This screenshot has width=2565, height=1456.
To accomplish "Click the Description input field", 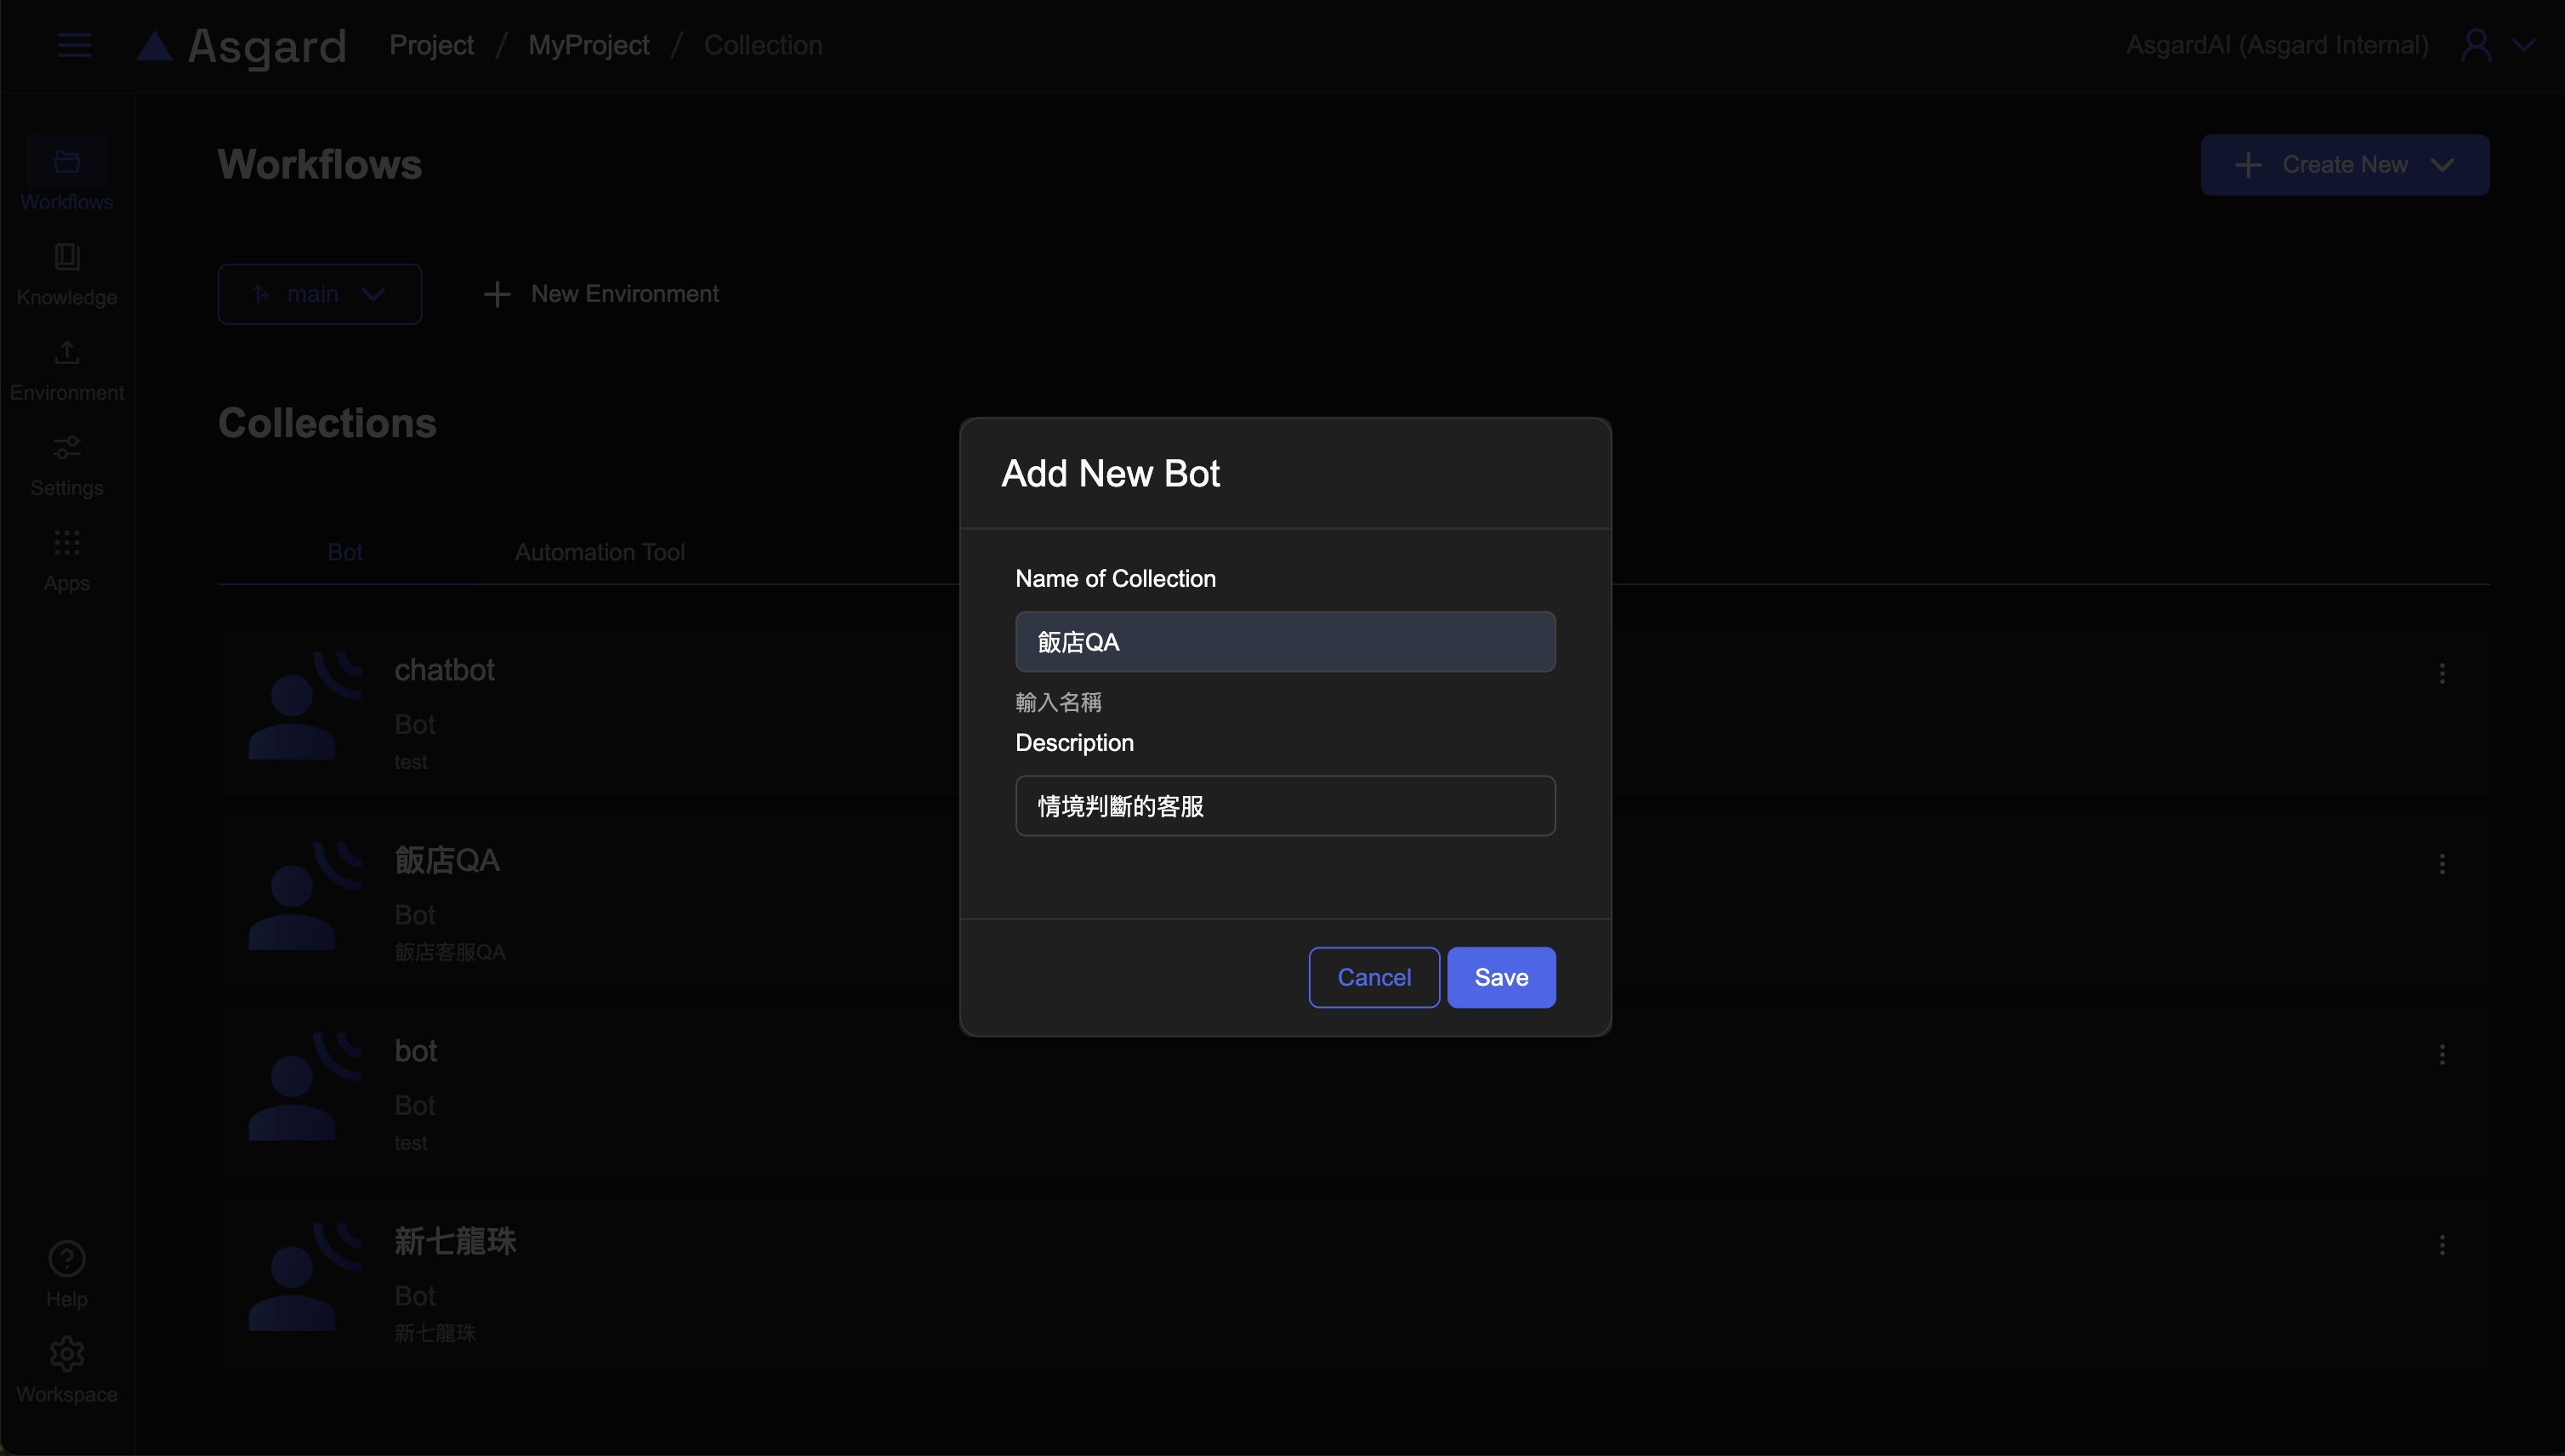I will tap(1285, 806).
